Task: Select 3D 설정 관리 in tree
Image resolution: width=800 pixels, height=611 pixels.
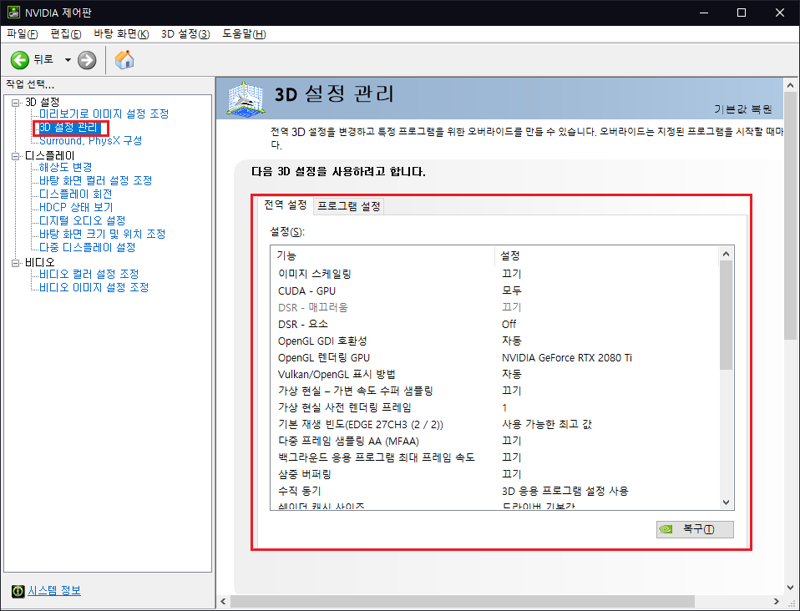Action: (x=68, y=127)
